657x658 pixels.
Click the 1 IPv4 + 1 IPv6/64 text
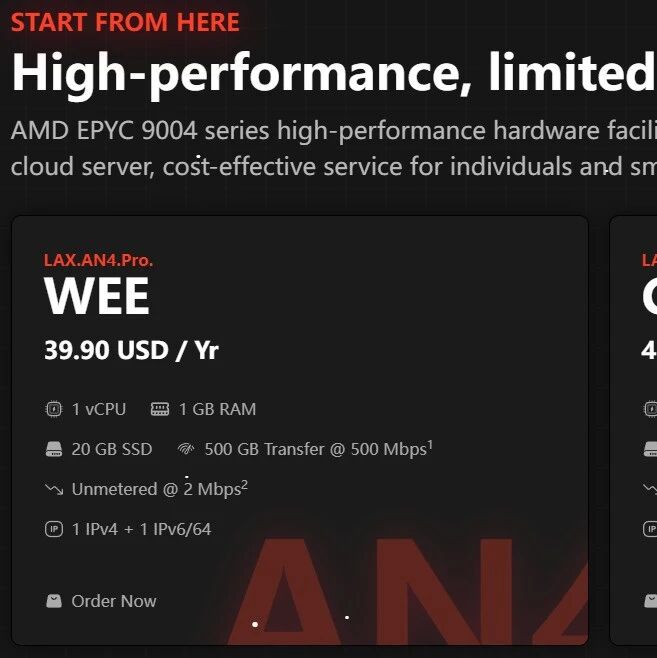pyautogui.click(x=141, y=529)
